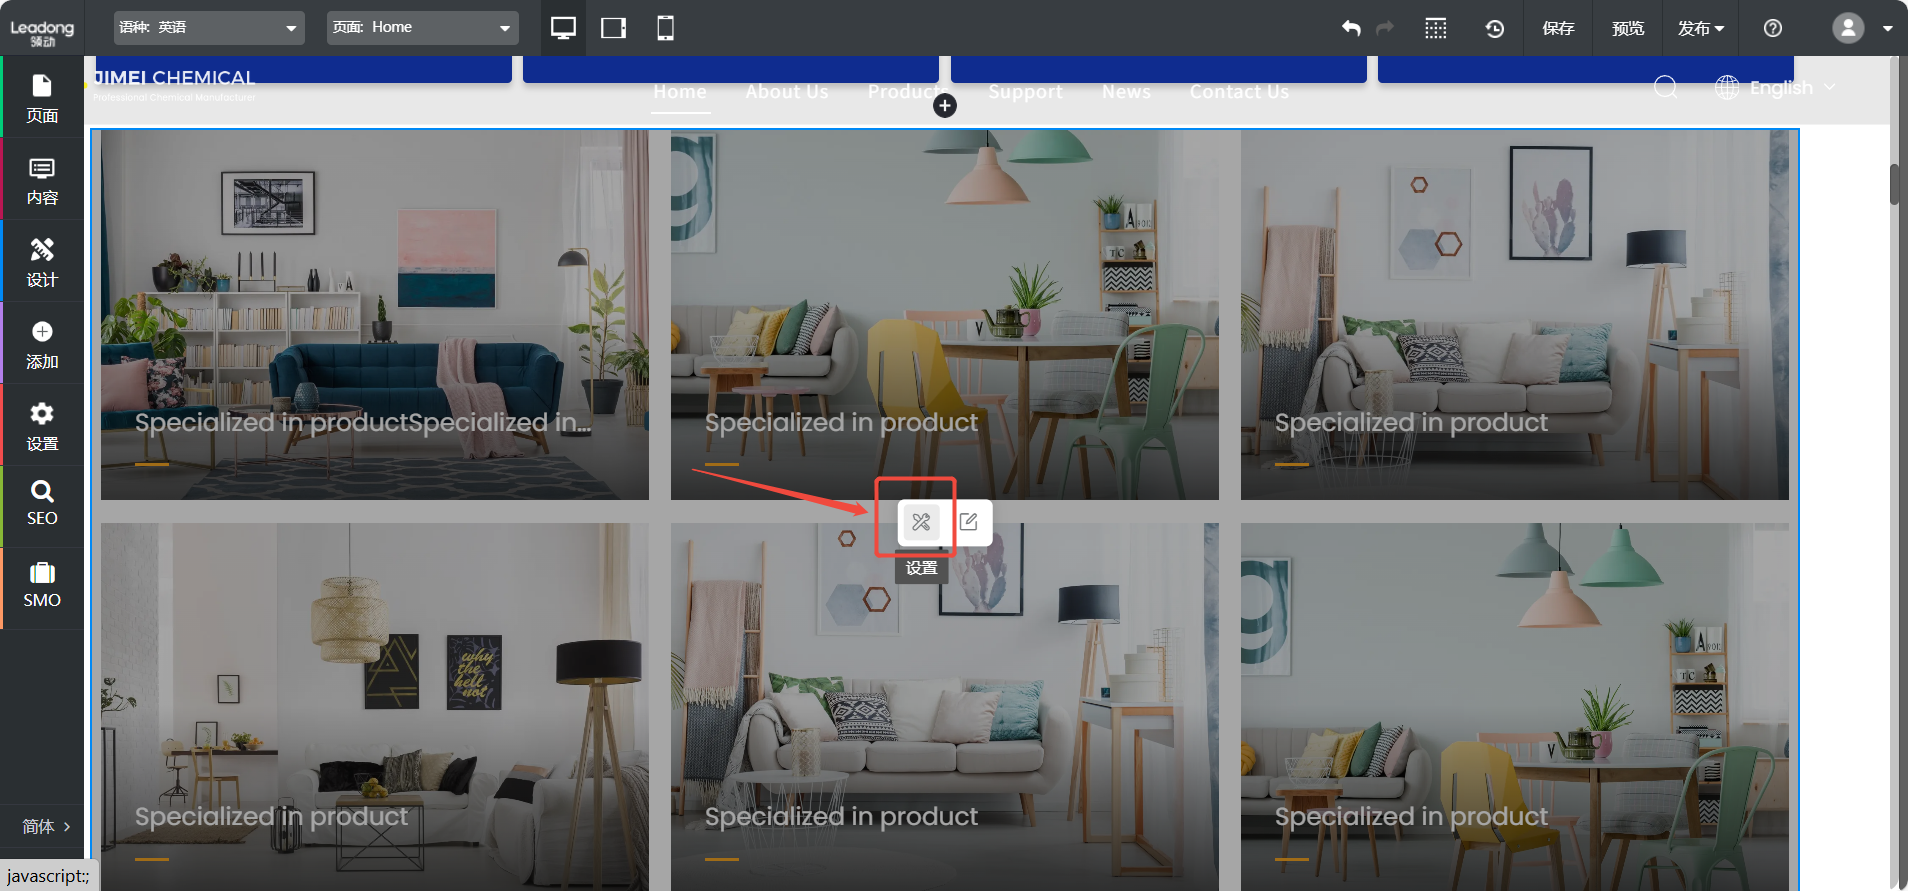Click the settings tools icon on gallery
The height and width of the screenshot is (891, 1908).
tap(921, 522)
